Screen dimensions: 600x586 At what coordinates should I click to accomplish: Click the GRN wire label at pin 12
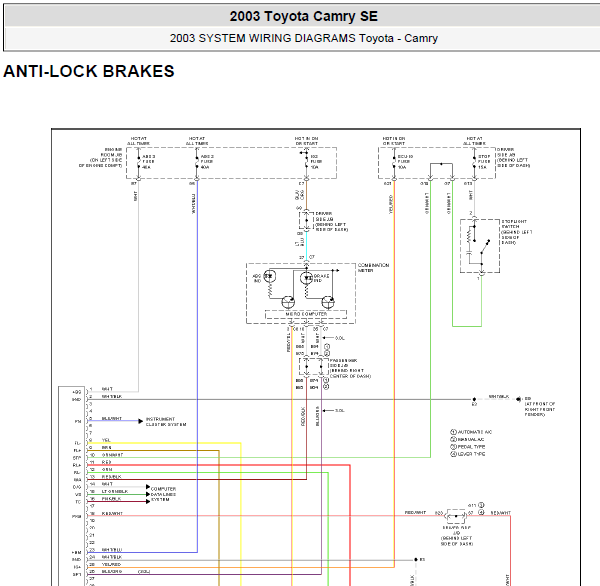[107, 470]
